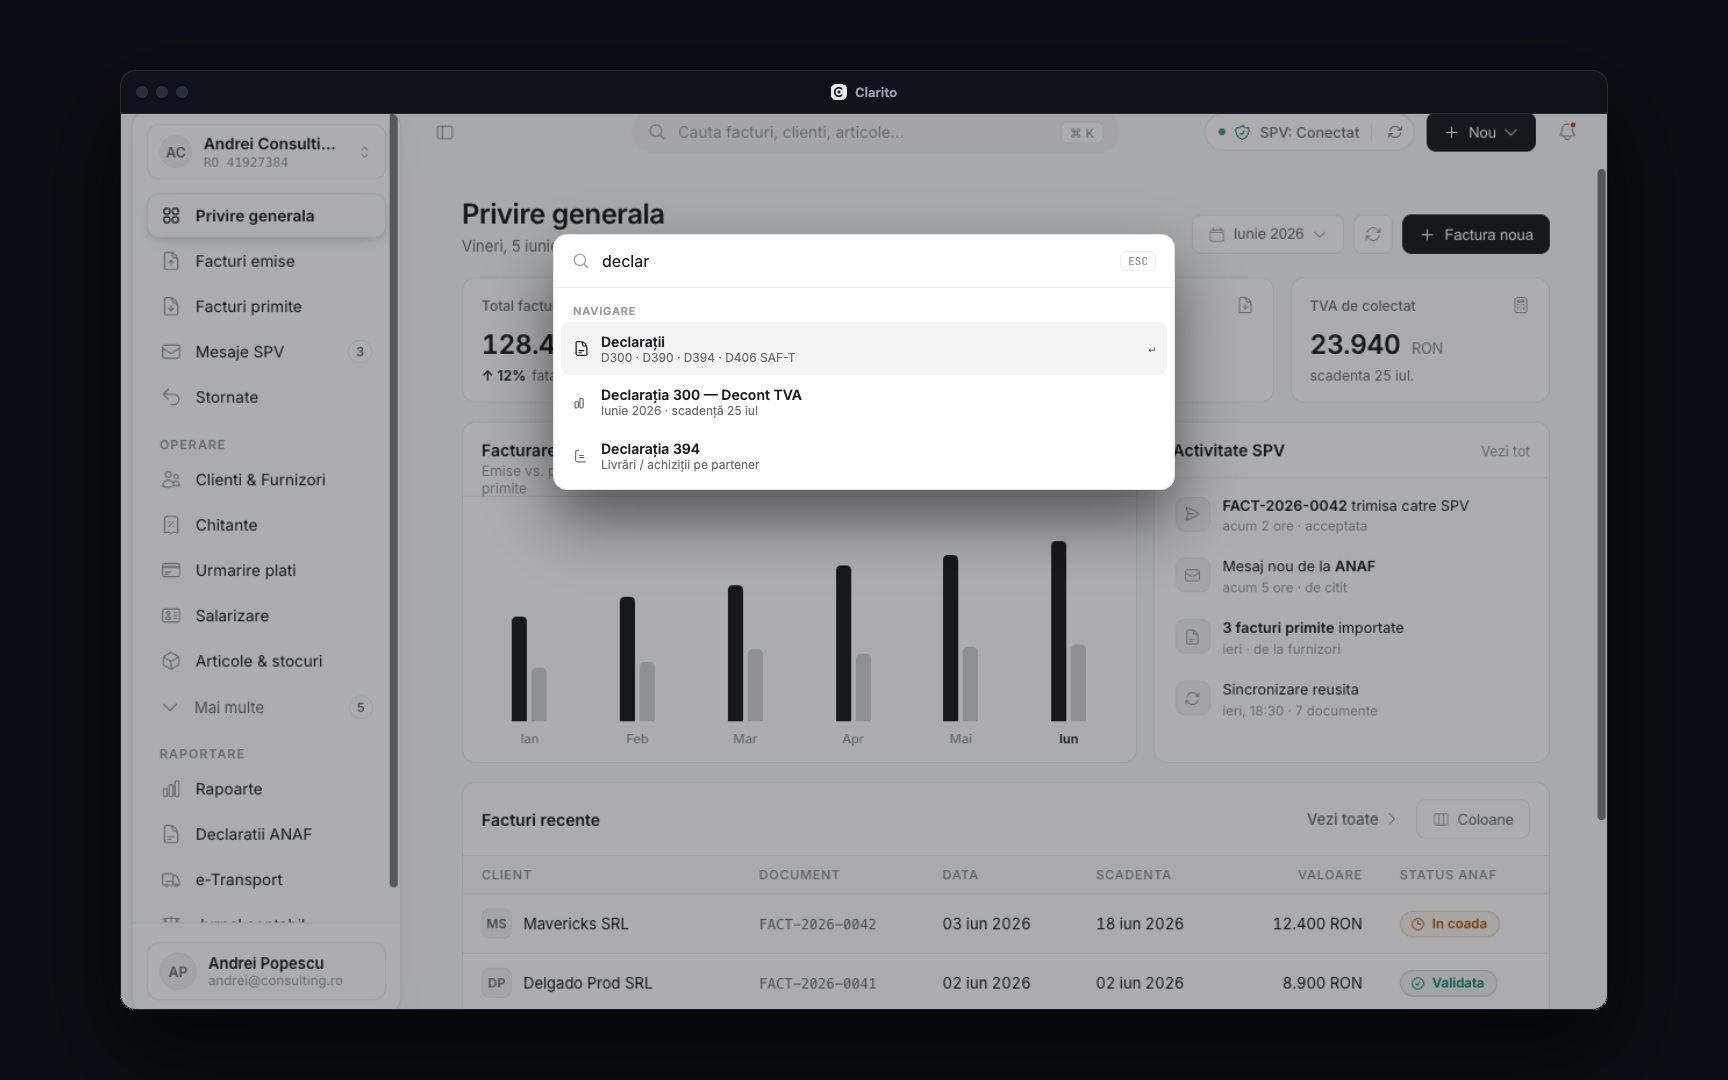Click the Mavericks SRL client row
This screenshot has width=1728, height=1080.
point(1005,924)
